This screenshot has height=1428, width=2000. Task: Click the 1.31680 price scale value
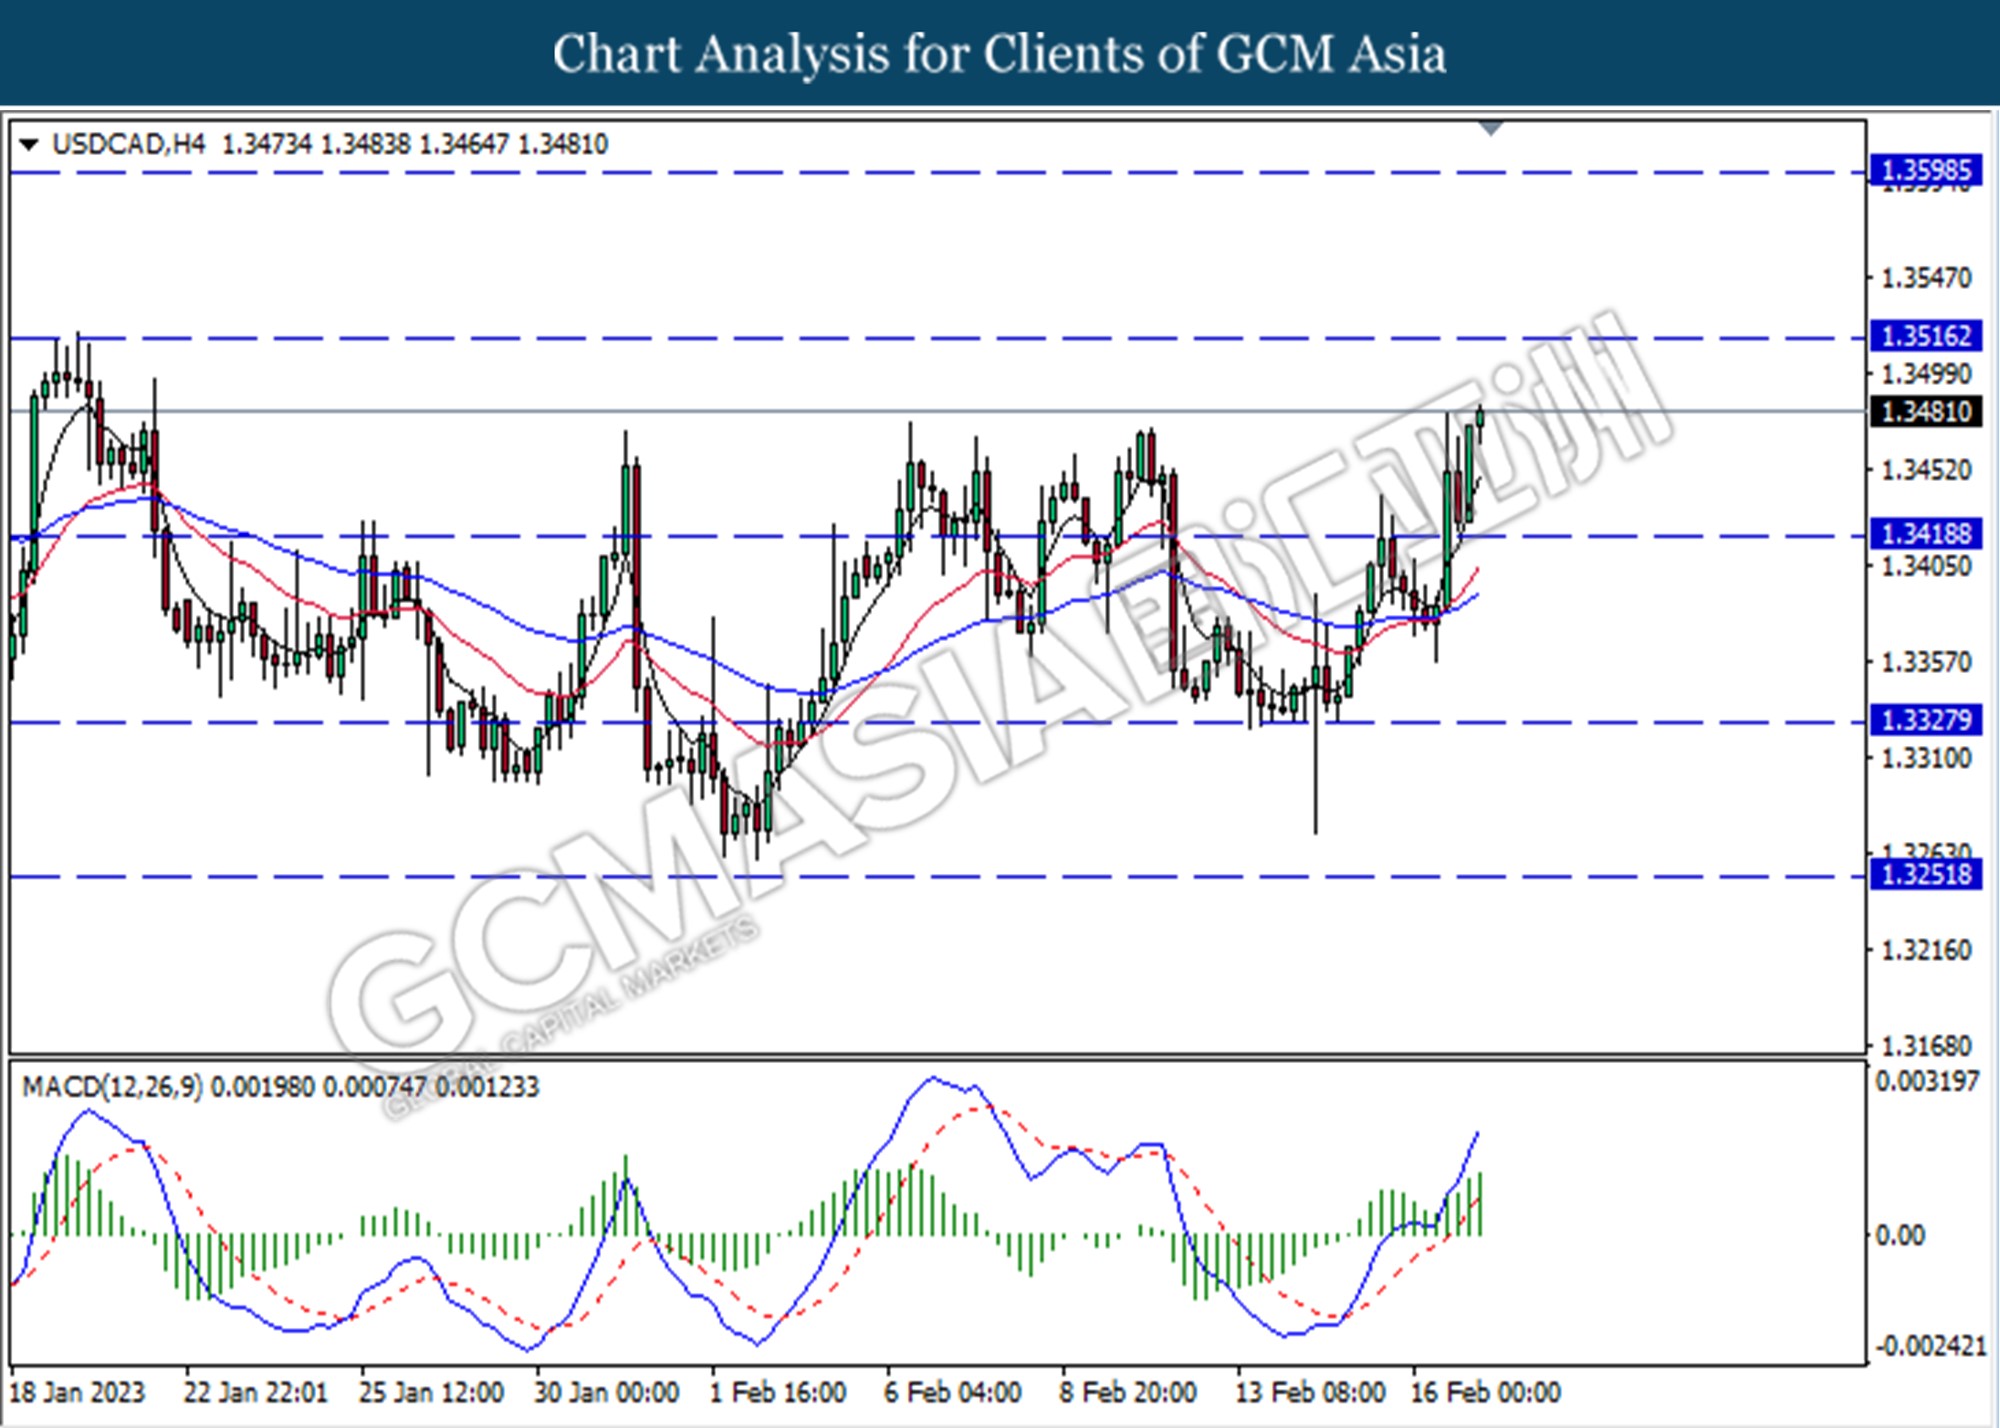point(1926,1046)
